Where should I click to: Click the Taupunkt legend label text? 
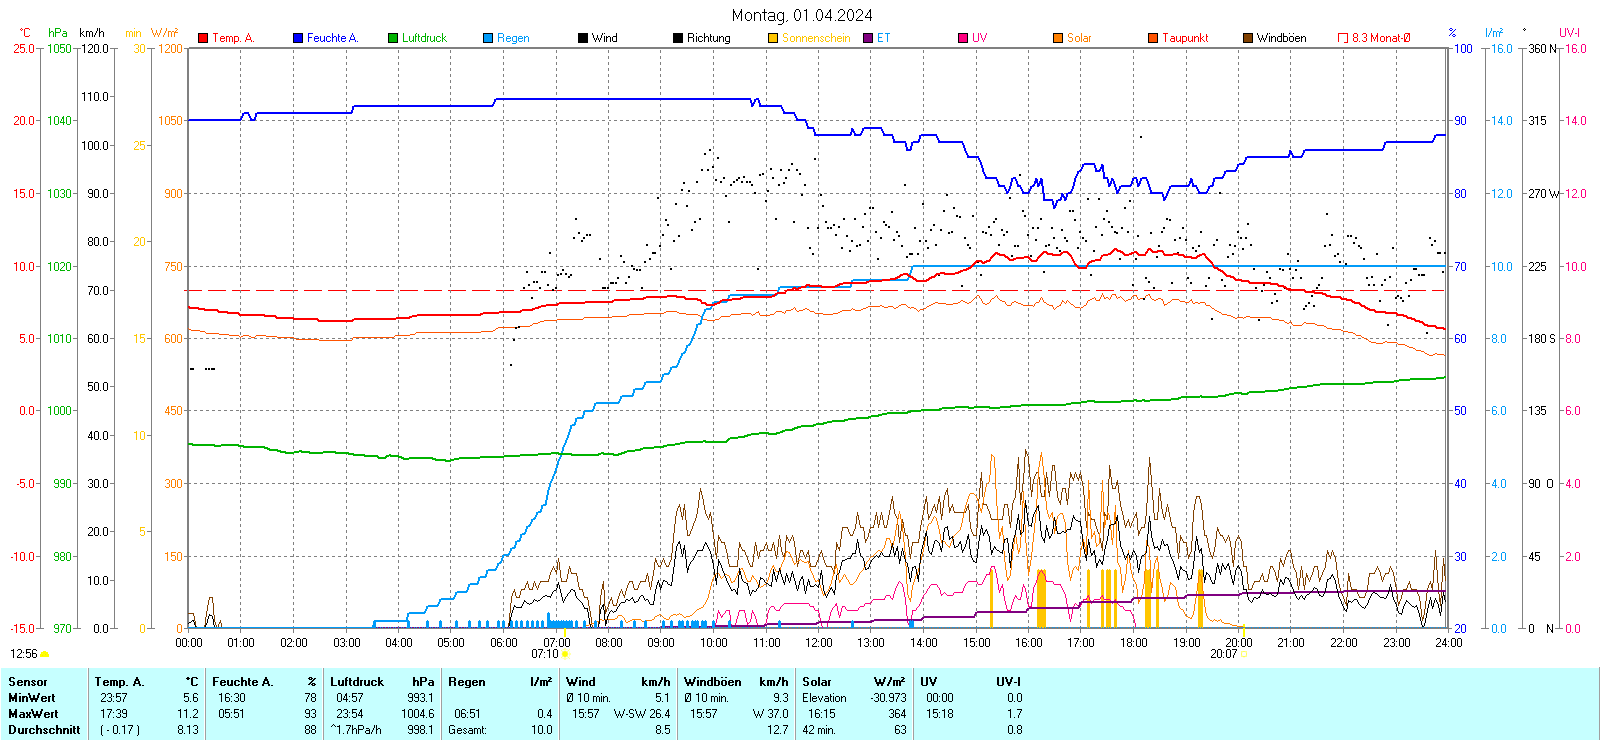pos(1185,38)
